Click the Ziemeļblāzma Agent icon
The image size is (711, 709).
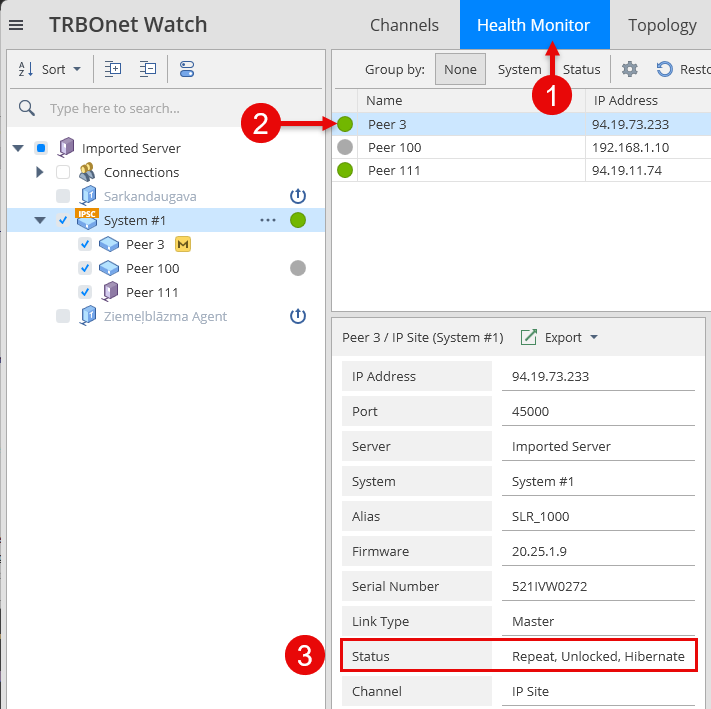point(88,316)
